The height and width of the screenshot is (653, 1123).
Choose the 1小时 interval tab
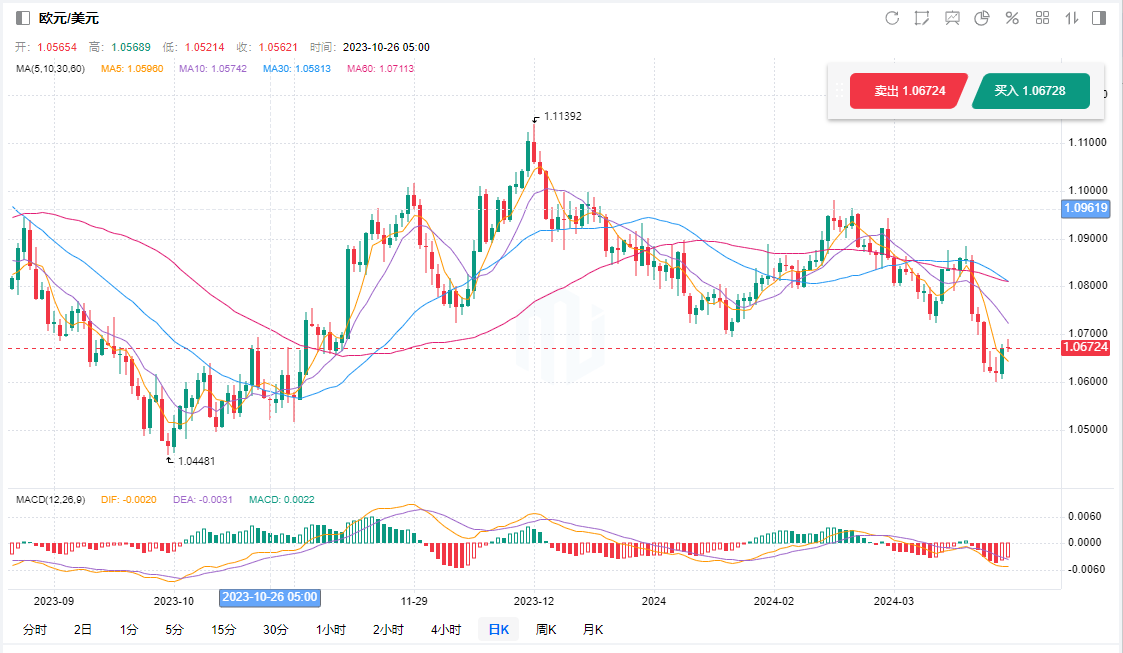[330, 630]
